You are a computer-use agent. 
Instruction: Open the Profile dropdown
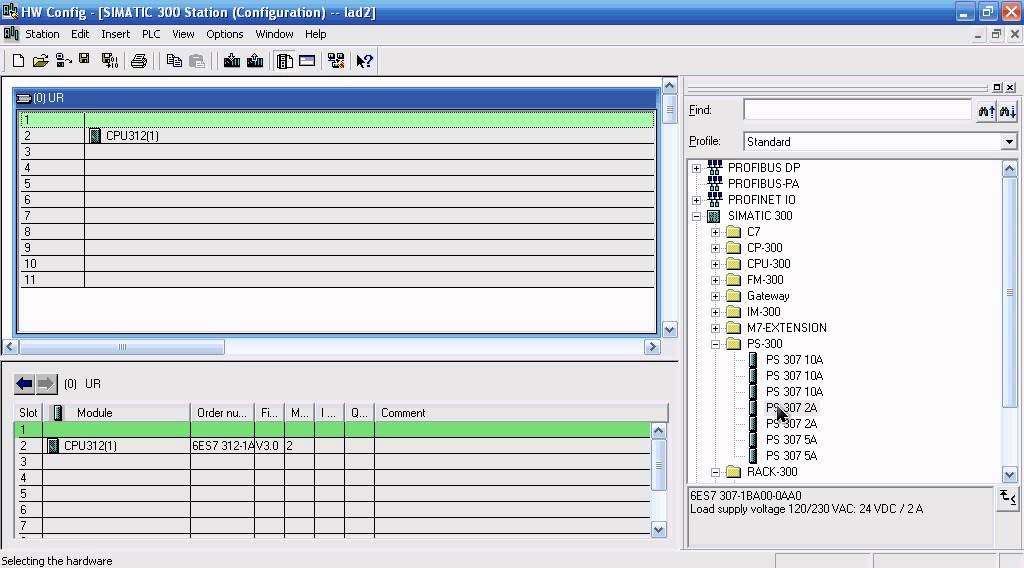[x=1009, y=142]
